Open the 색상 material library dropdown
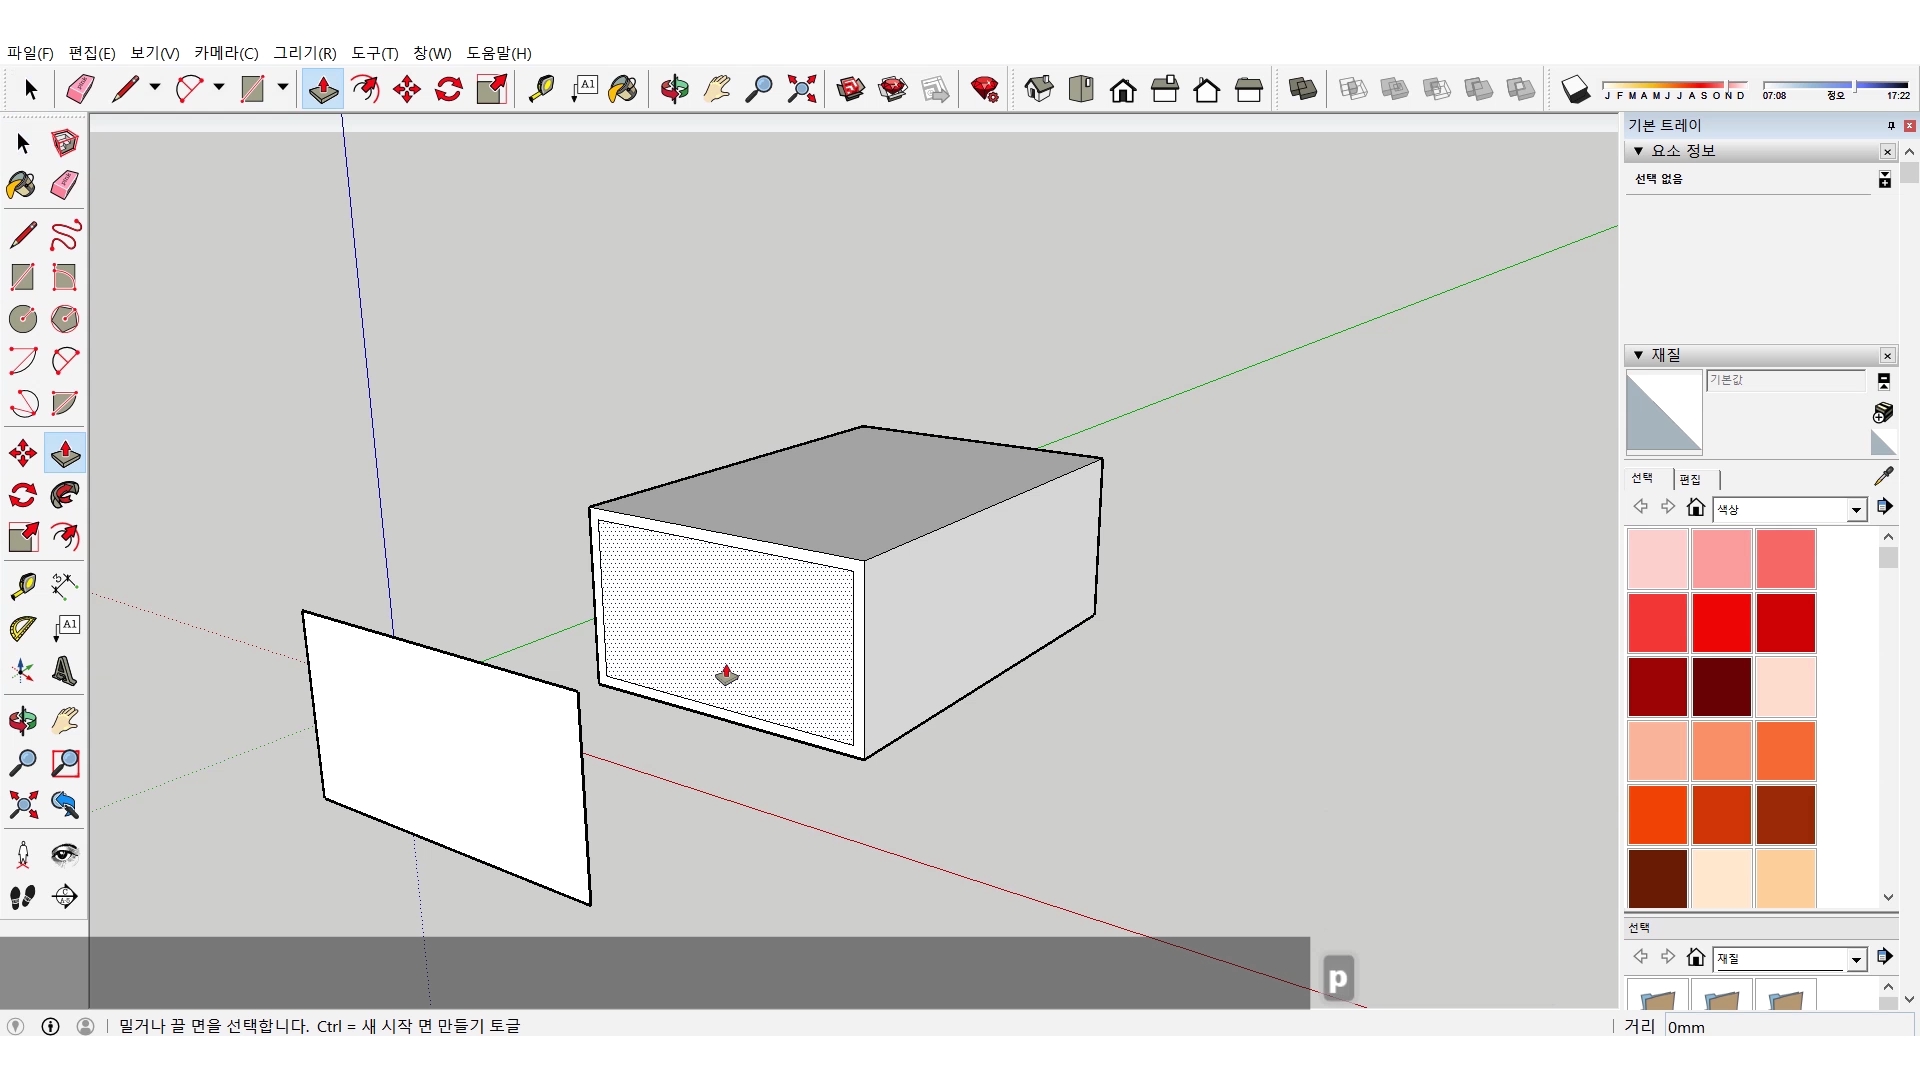Image resolution: width=1920 pixels, height=1080 pixels. coord(1856,510)
